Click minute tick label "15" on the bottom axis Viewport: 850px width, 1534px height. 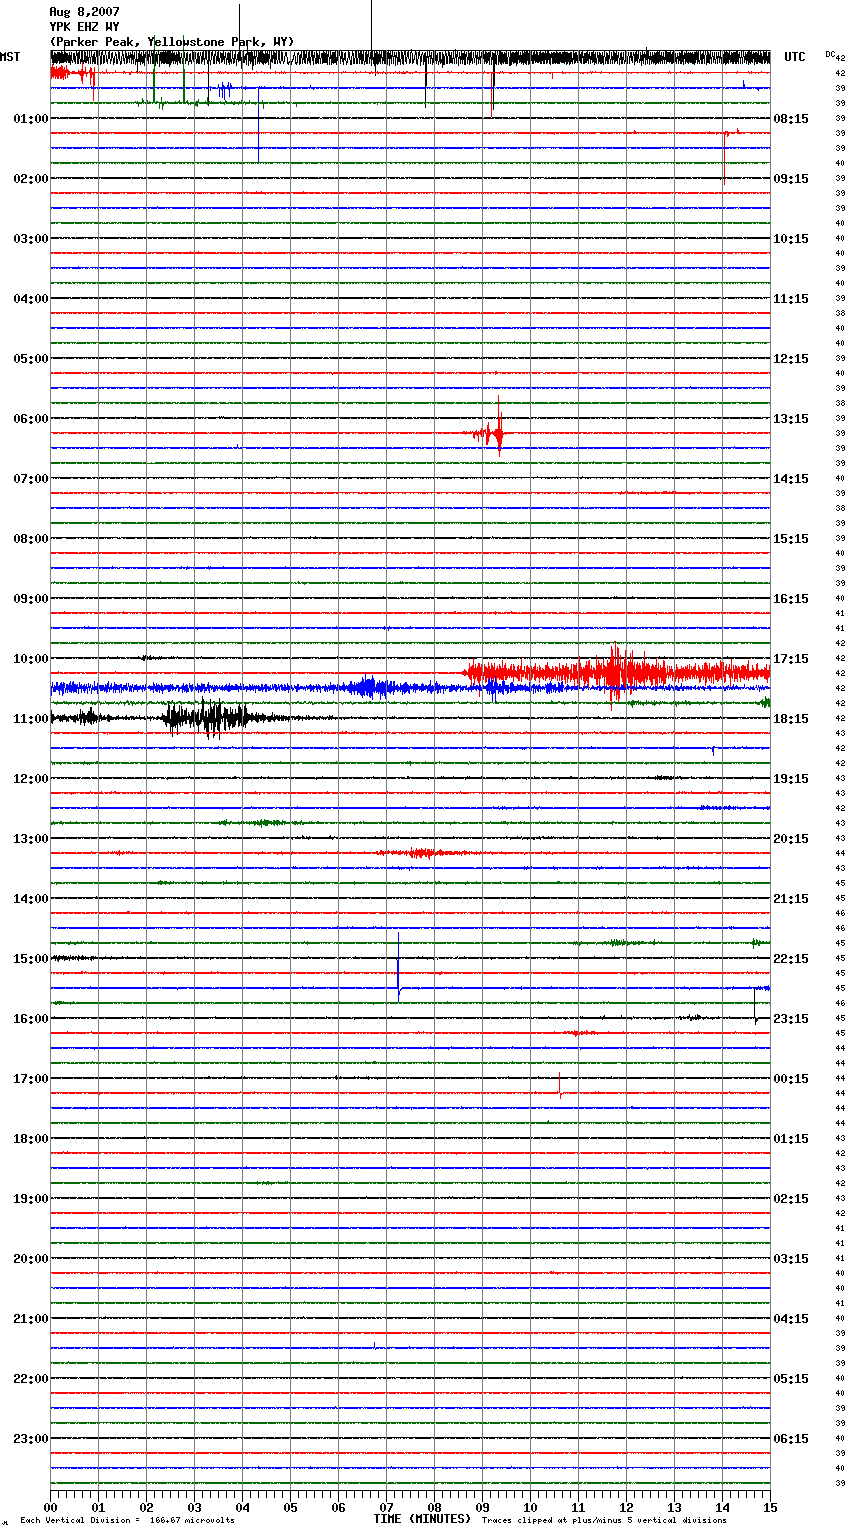(x=770, y=1508)
